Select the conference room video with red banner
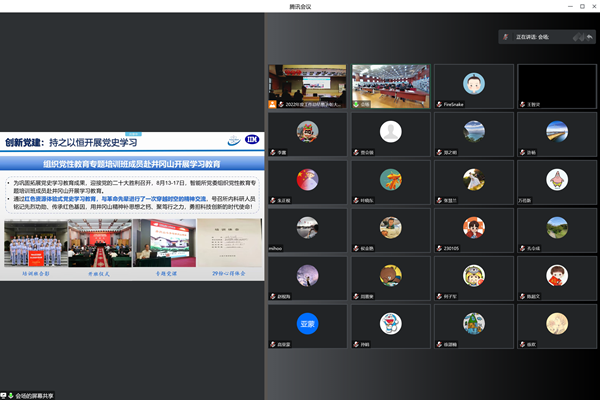The image size is (600, 400). [x=307, y=85]
